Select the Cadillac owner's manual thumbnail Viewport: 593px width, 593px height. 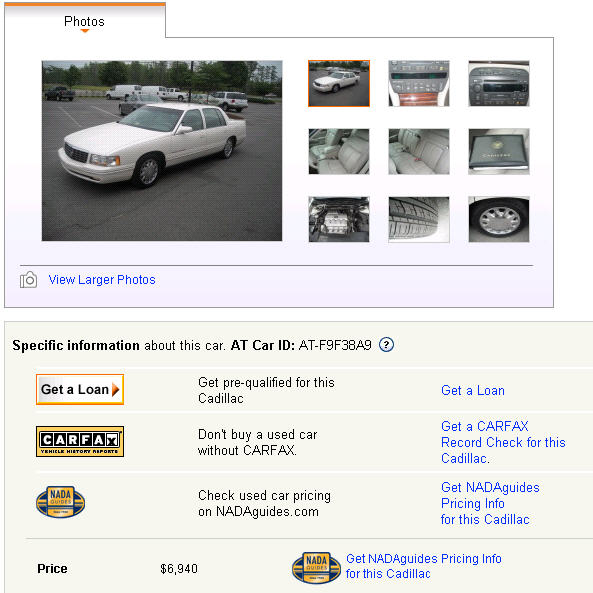499,151
